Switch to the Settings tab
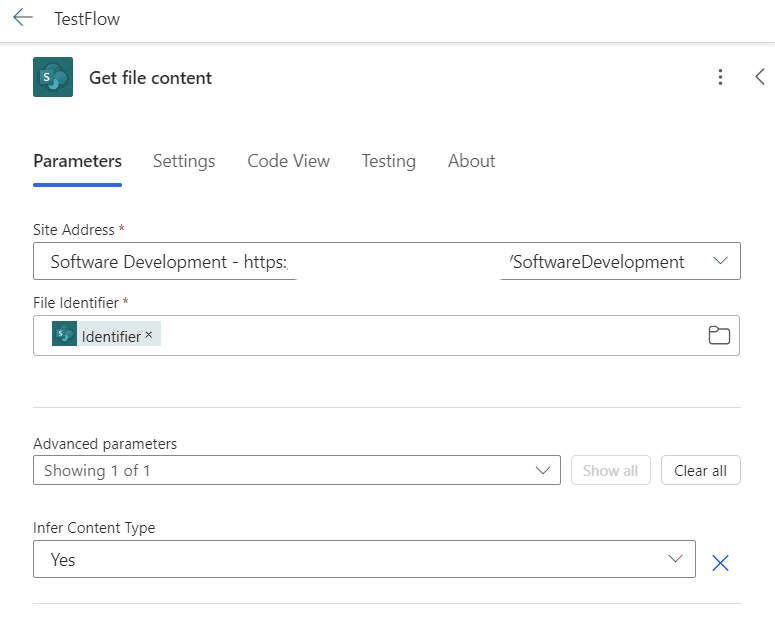This screenshot has height=626, width=775. coord(184,161)
